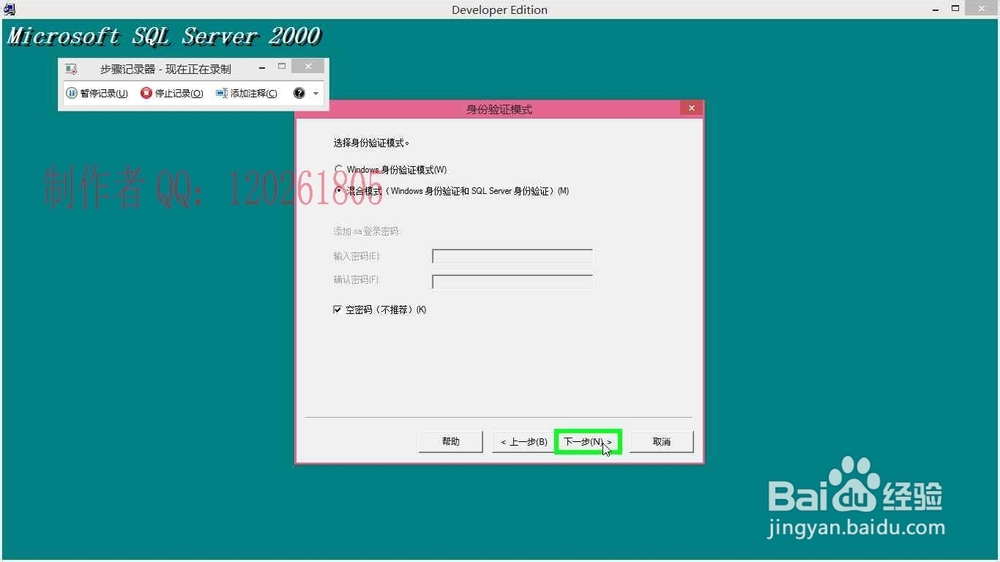Cancel setup with the 取消 button
The image size is (1000, 562).
click(x=661, y=441)
